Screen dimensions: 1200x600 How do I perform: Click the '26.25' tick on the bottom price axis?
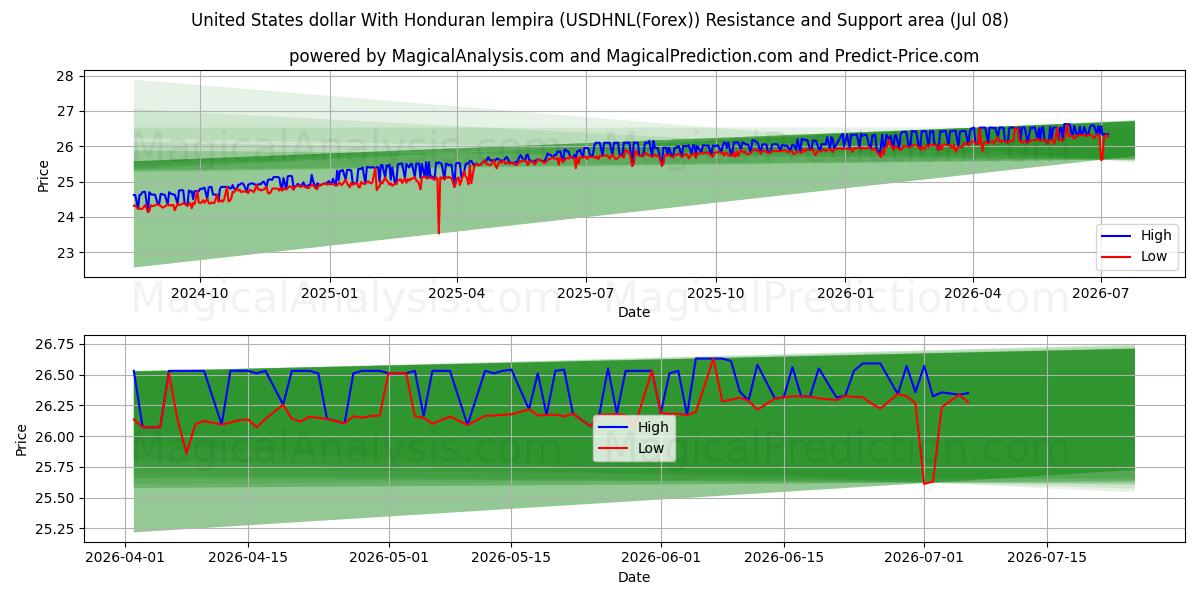tap(56, 406)
